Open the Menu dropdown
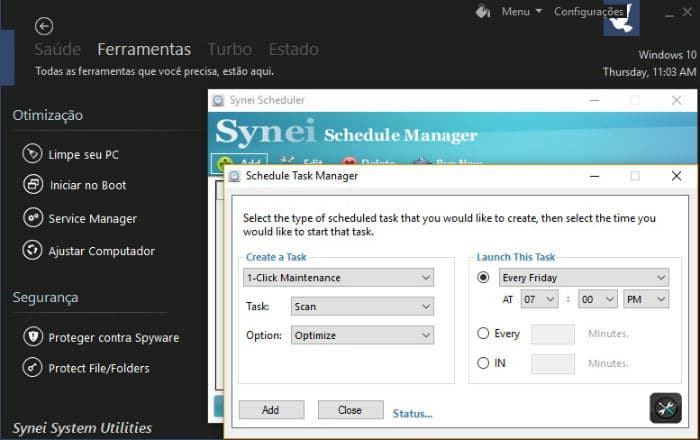The height and width of the screenshot is (440, 700). click(521, 12)
